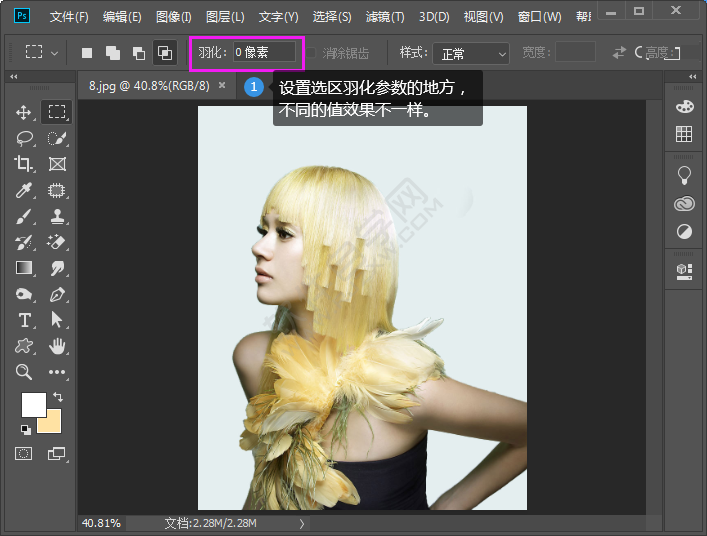This screenshot has height=536, width=707.
Task: Choose the New selection mode button
Action: pyautogui.click(x=87, y=53)
